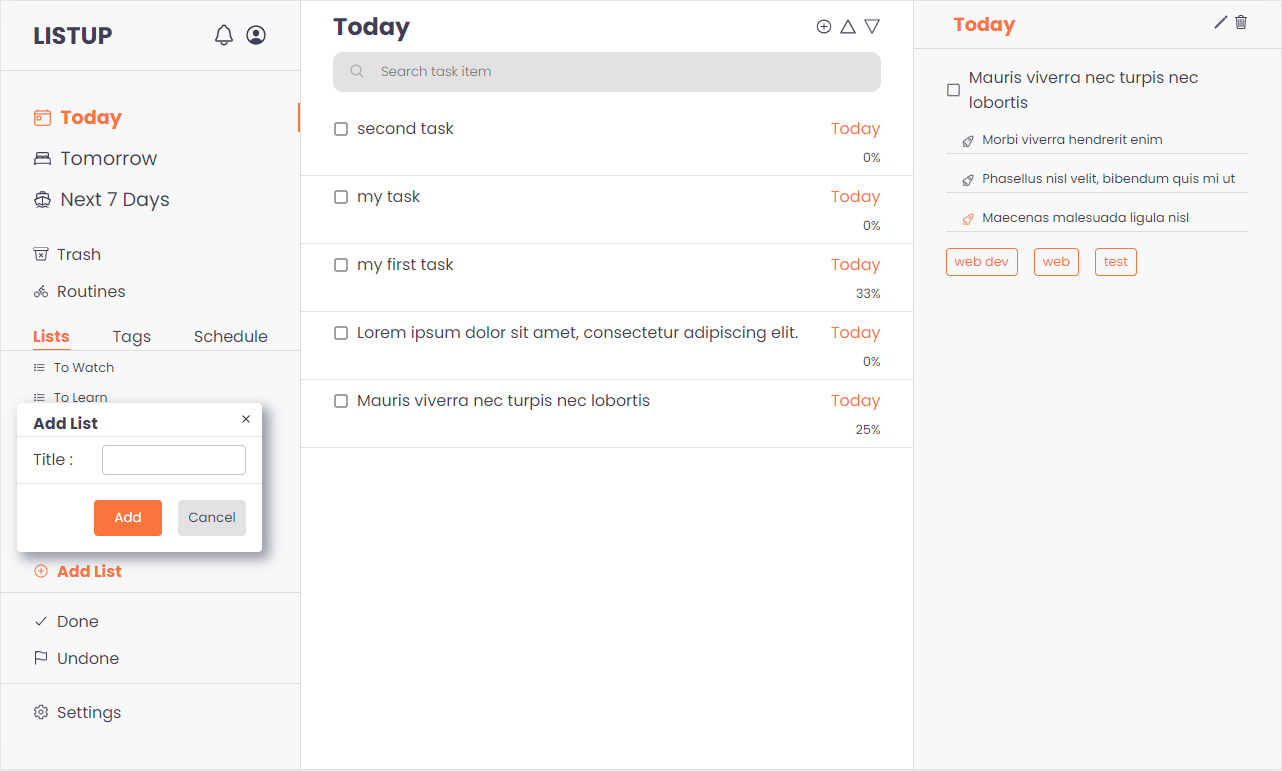This screenshot has width=1282, height=771.
Task: Click the rocket icon beside Morbi viverra subtask
Action: click(x=967, y=140)
